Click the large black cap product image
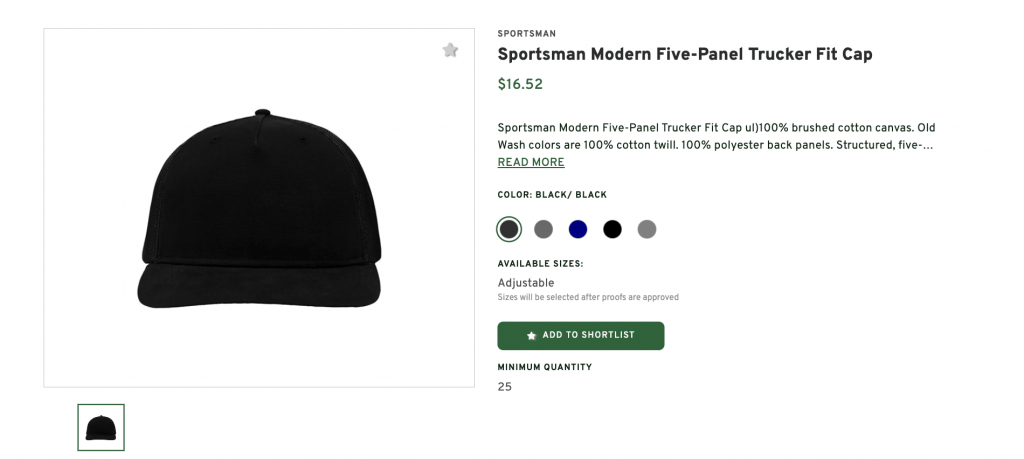 [259, 208]
